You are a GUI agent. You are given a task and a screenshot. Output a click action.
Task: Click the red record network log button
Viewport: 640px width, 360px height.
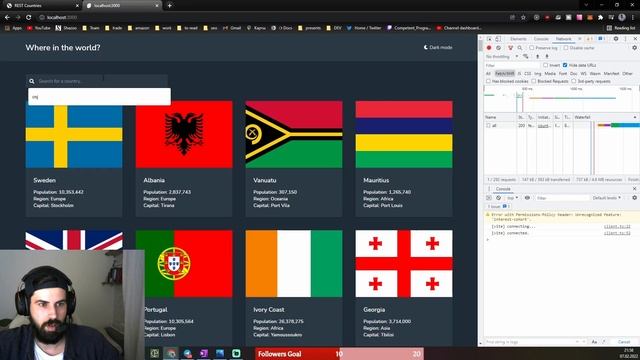pos(489,48)
